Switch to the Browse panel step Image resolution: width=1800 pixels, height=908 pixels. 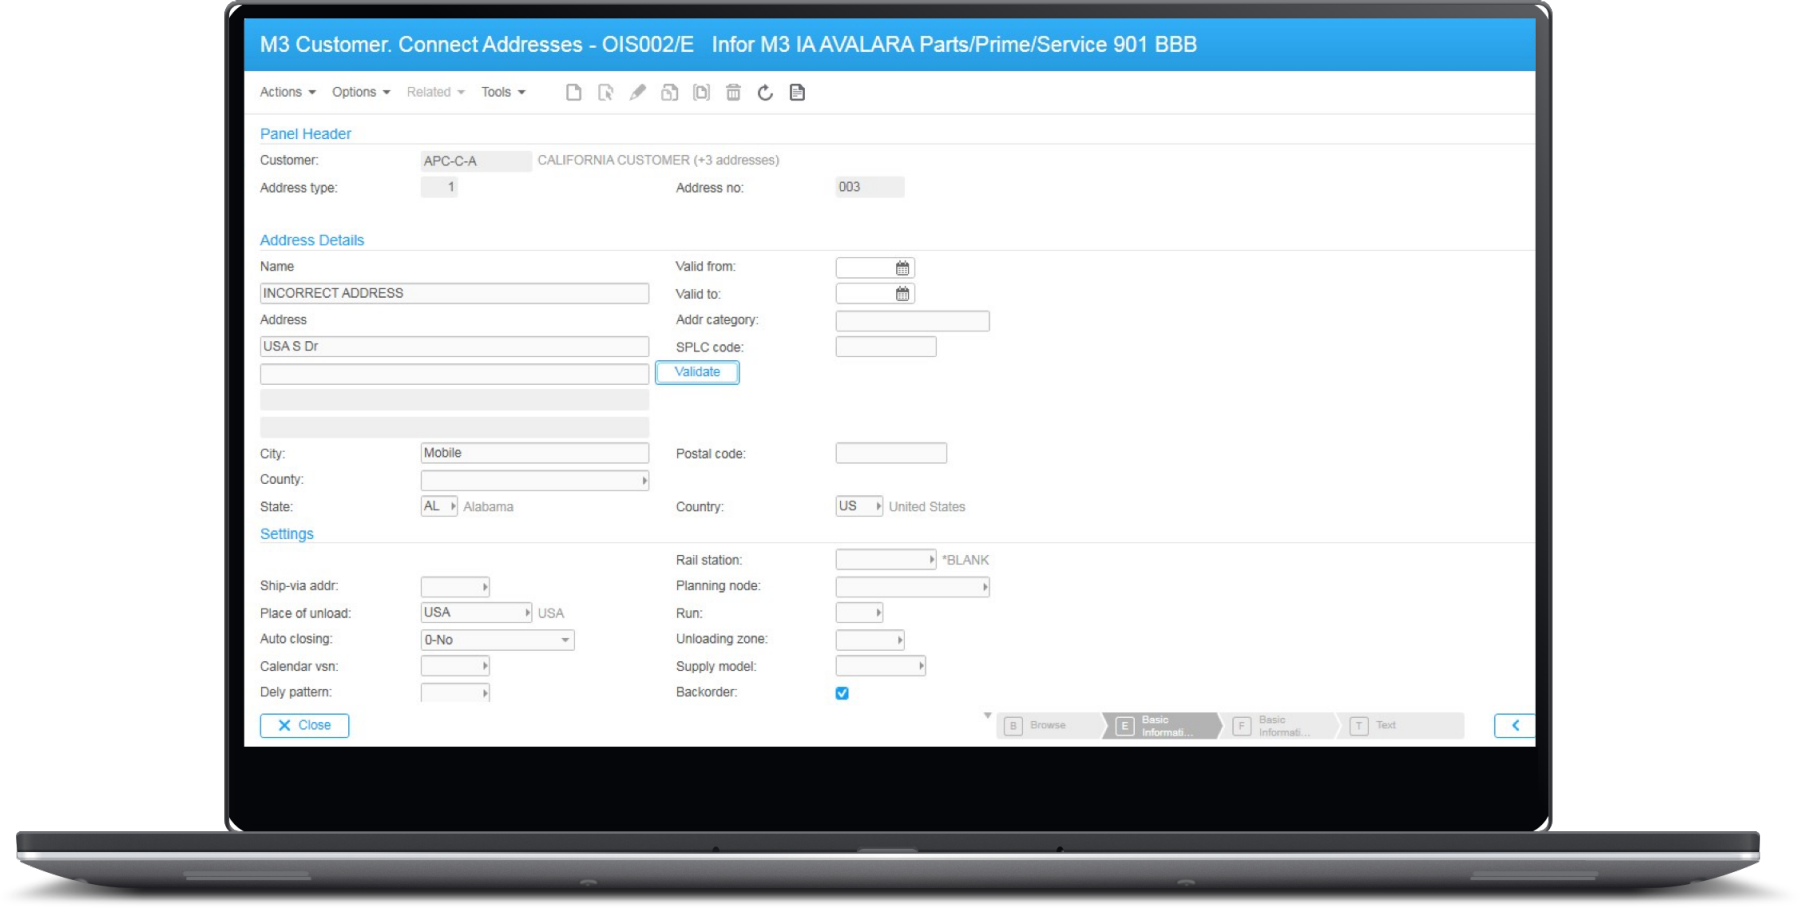pyautogui.click(x=1047, y=726)
